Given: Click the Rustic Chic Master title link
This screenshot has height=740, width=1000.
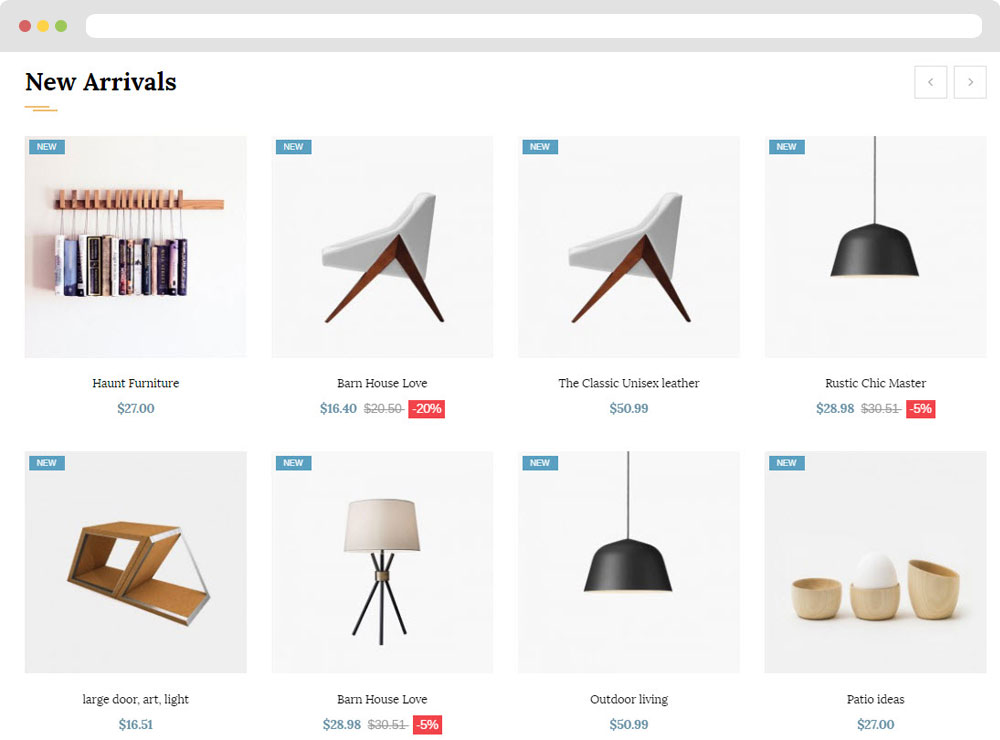Looking at the screenshot, I should (875, 383).
